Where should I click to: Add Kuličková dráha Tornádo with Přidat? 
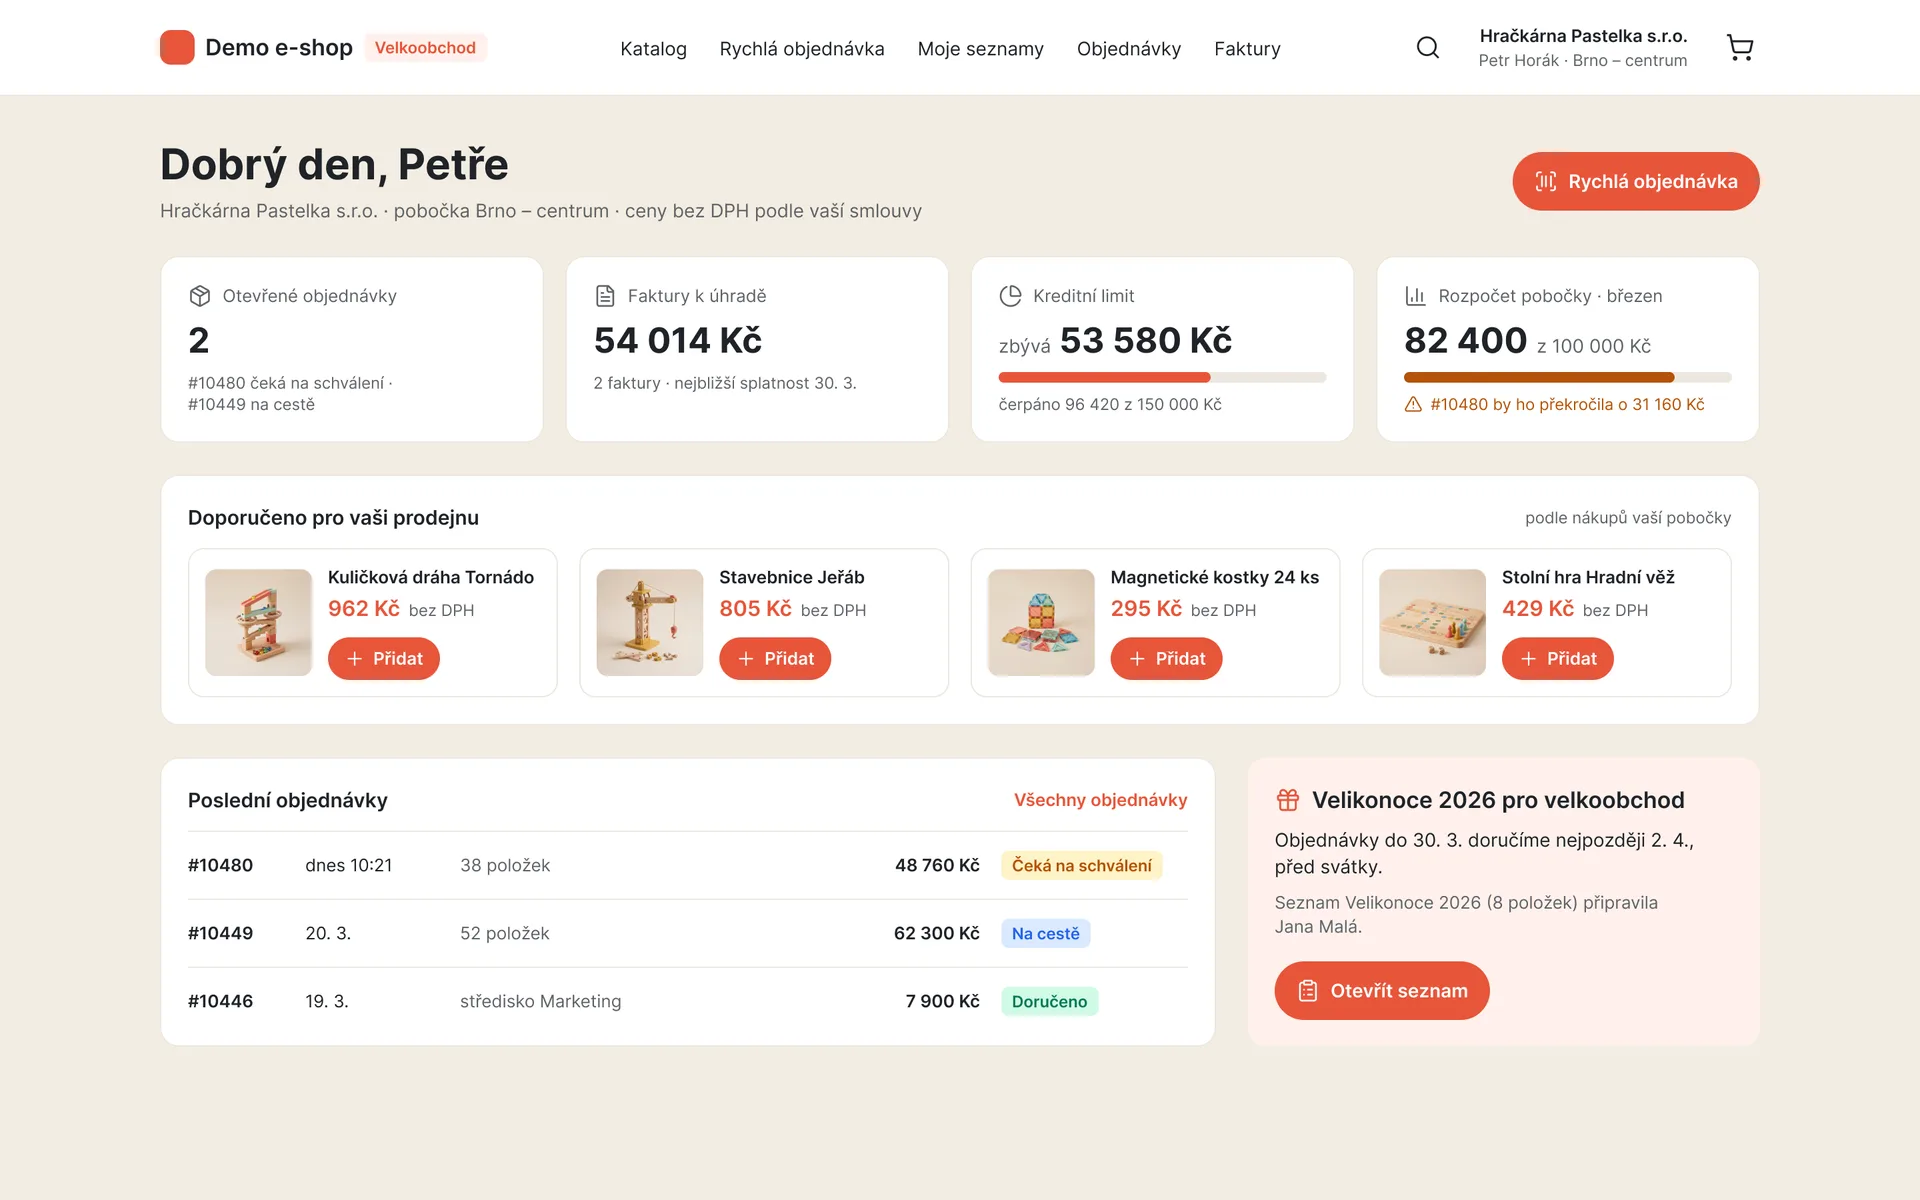pos(384,659)
